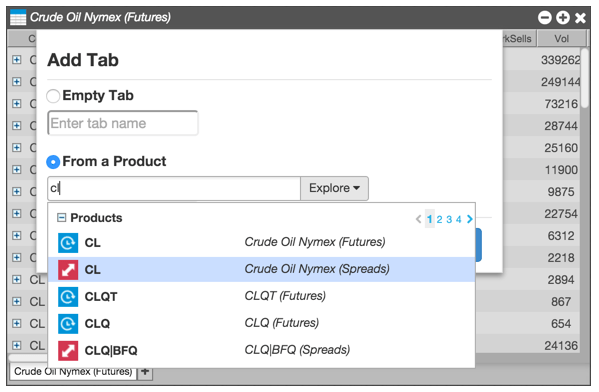Select the From a Product radio option

(x=53, y=162)
